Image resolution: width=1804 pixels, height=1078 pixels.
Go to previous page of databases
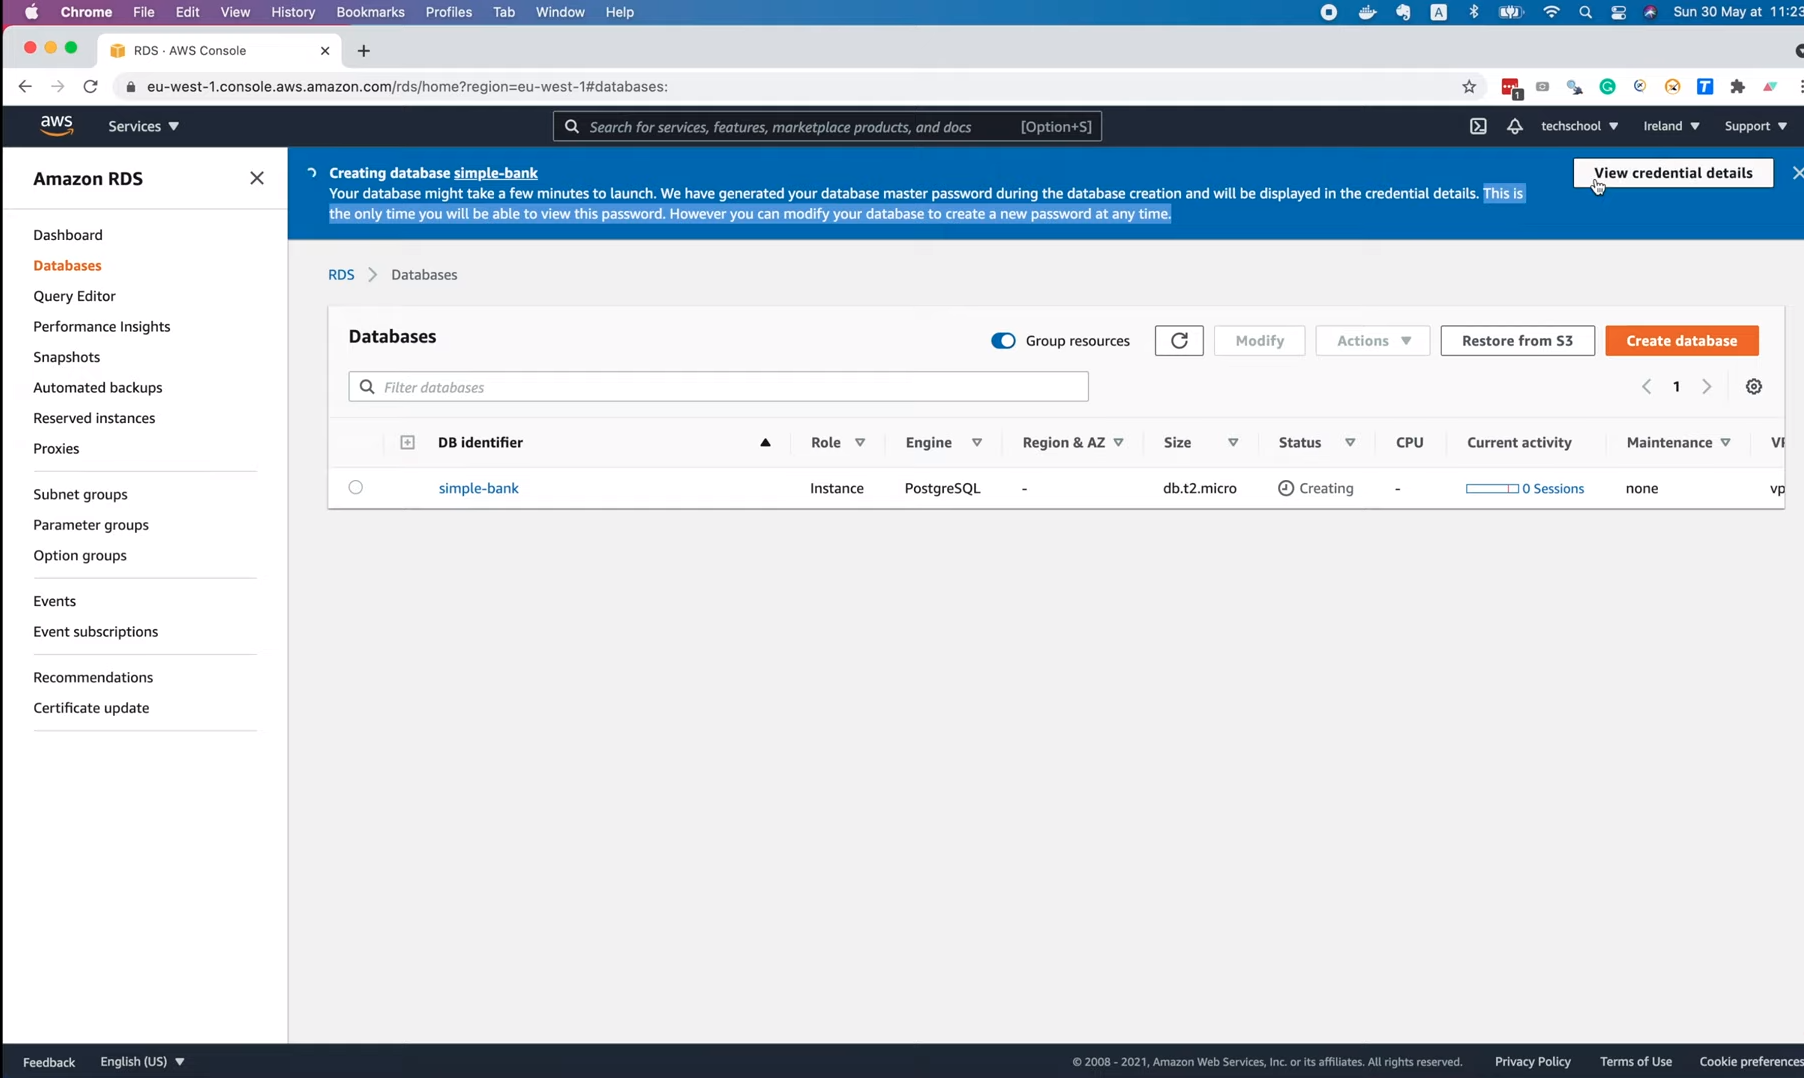point(1646,387)
